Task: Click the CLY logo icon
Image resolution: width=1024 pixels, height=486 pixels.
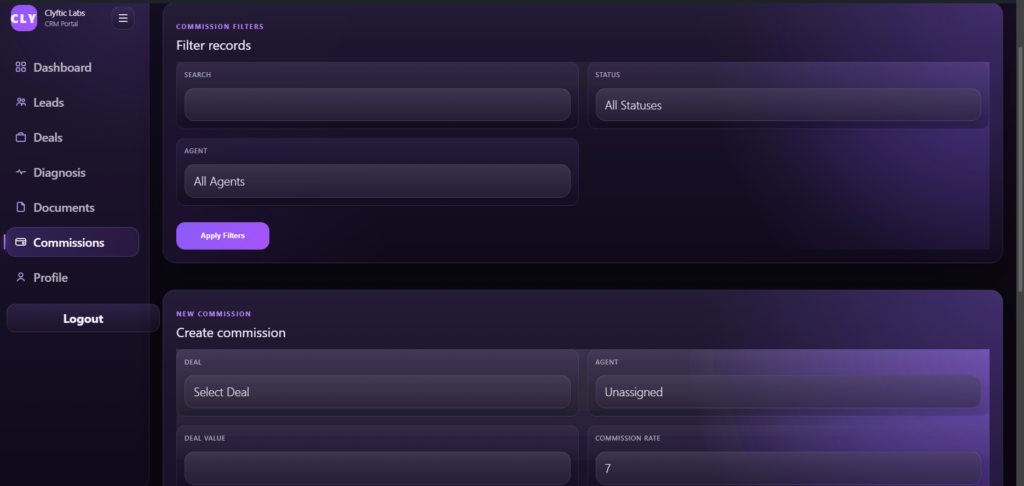Action: pos(23,18)
